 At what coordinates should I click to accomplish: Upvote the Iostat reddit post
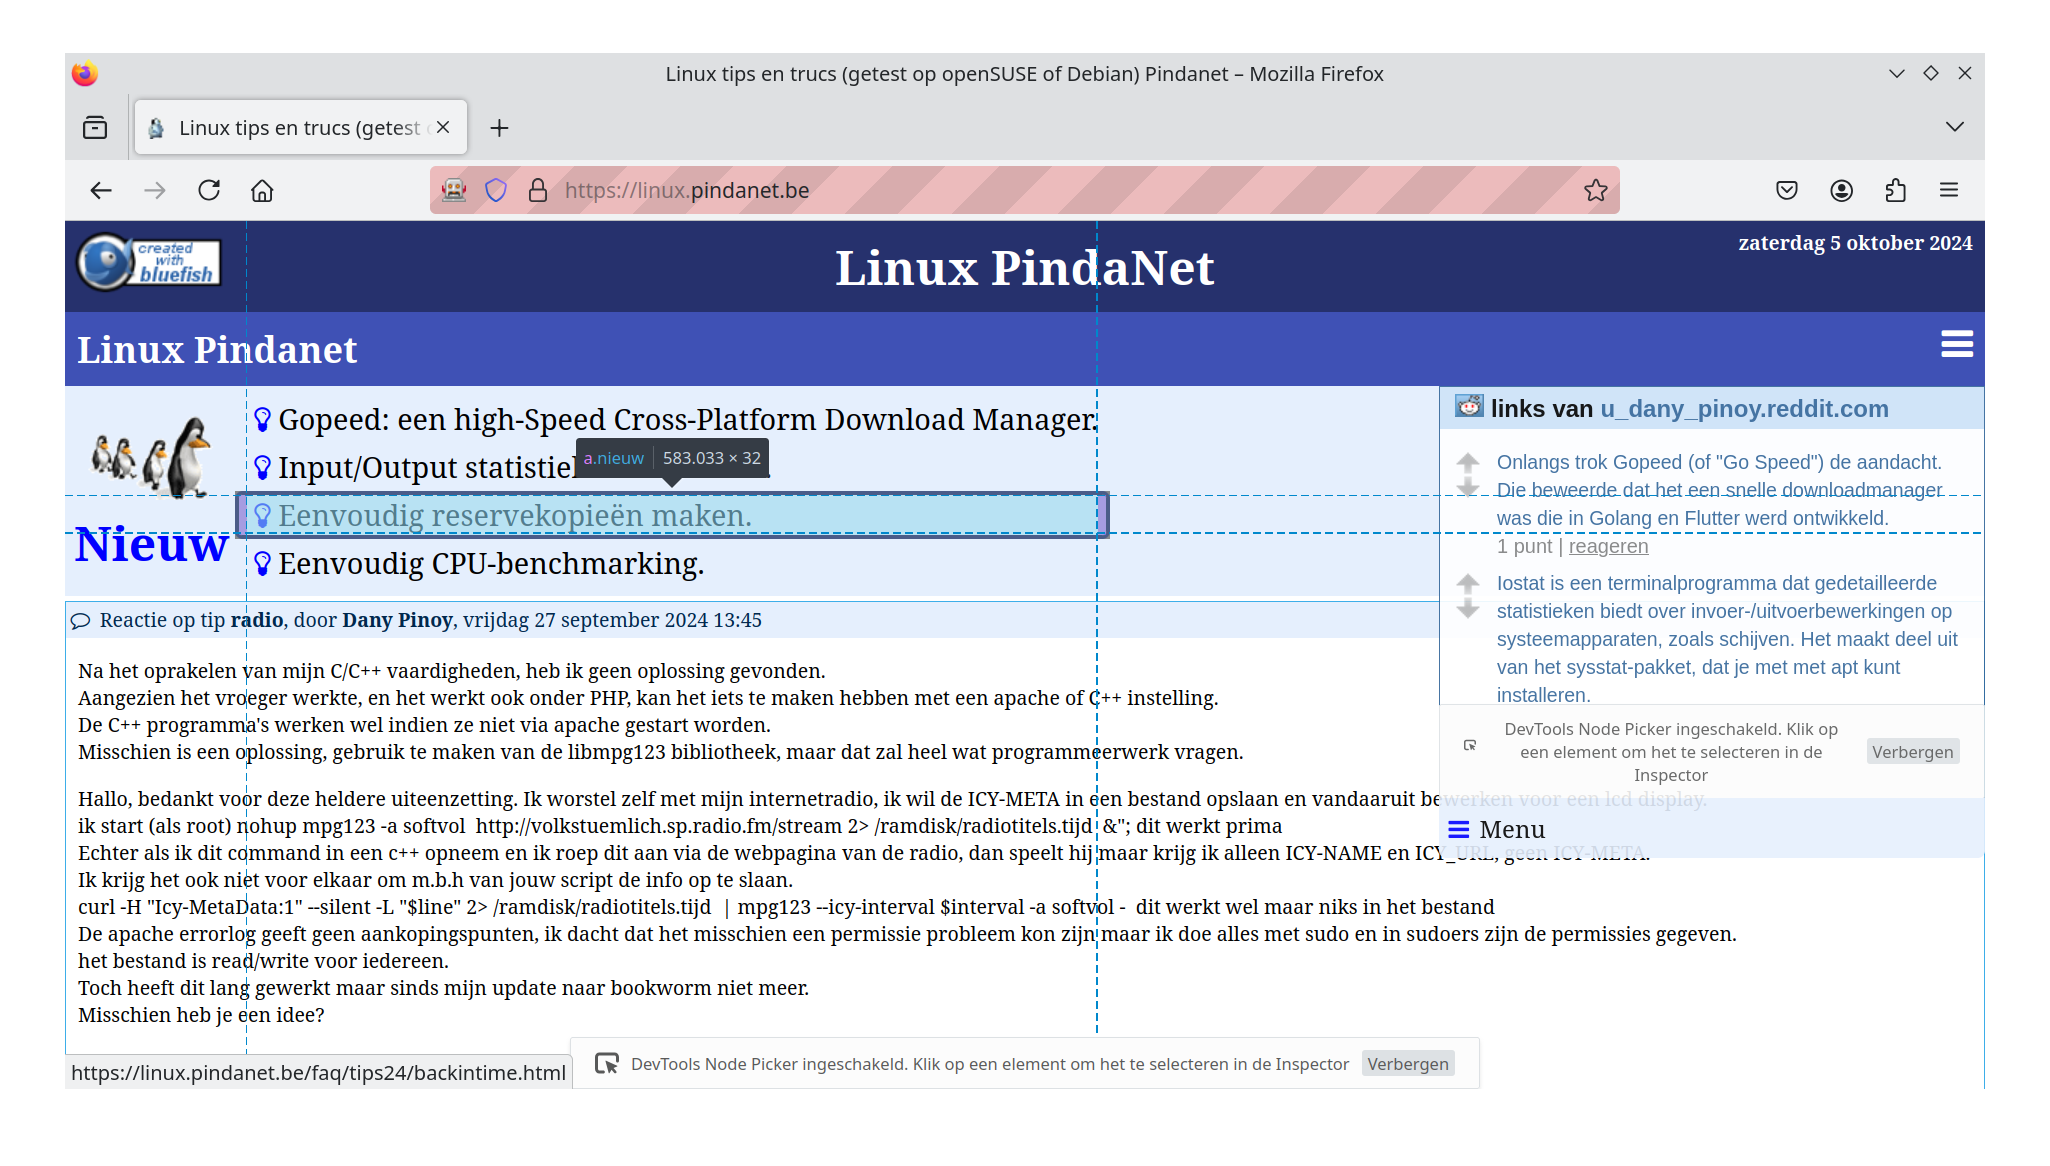click(x=1468, y=582)
